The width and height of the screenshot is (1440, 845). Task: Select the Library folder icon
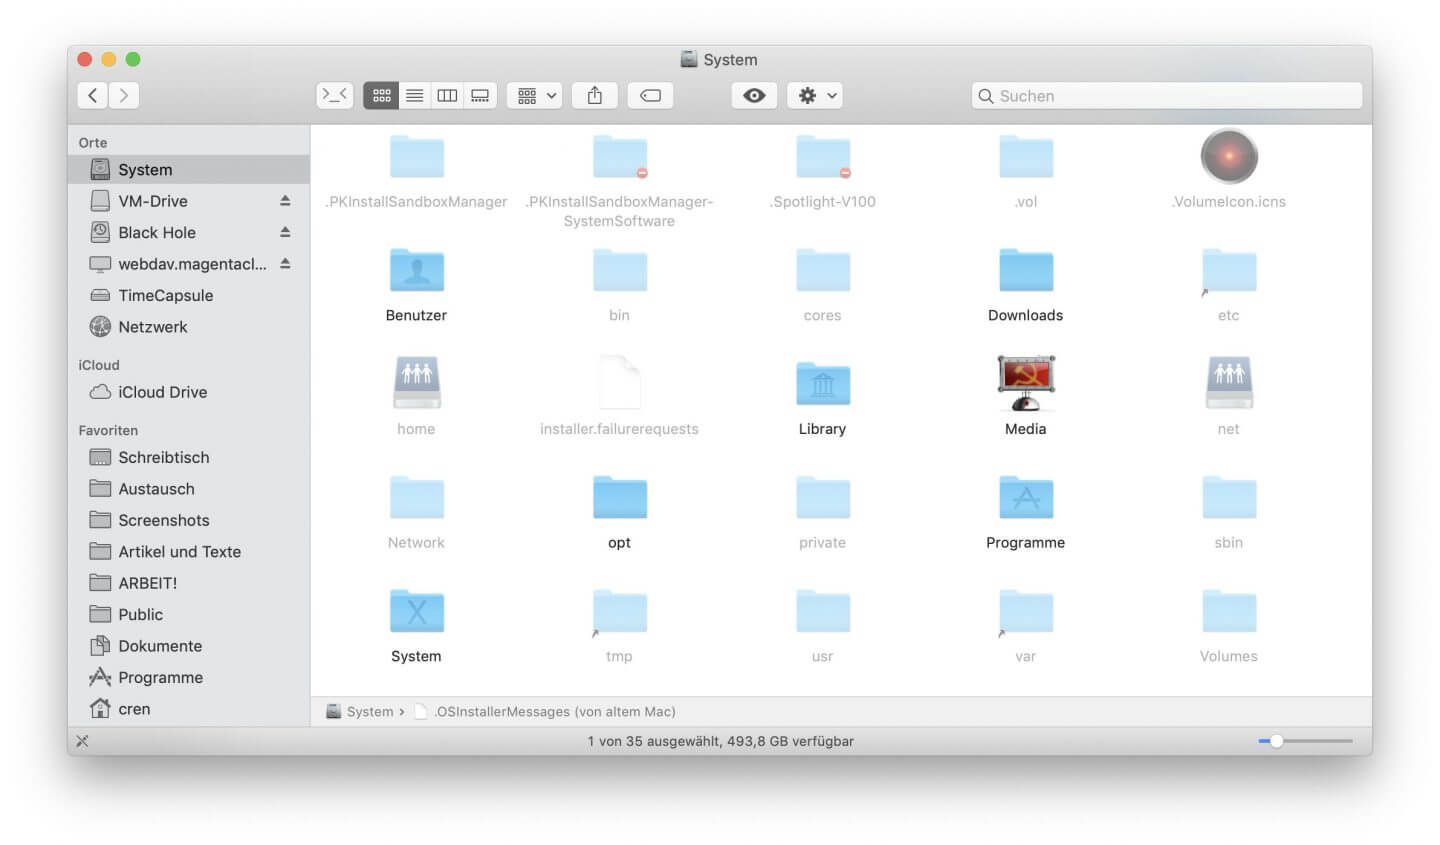coord(823,384)
